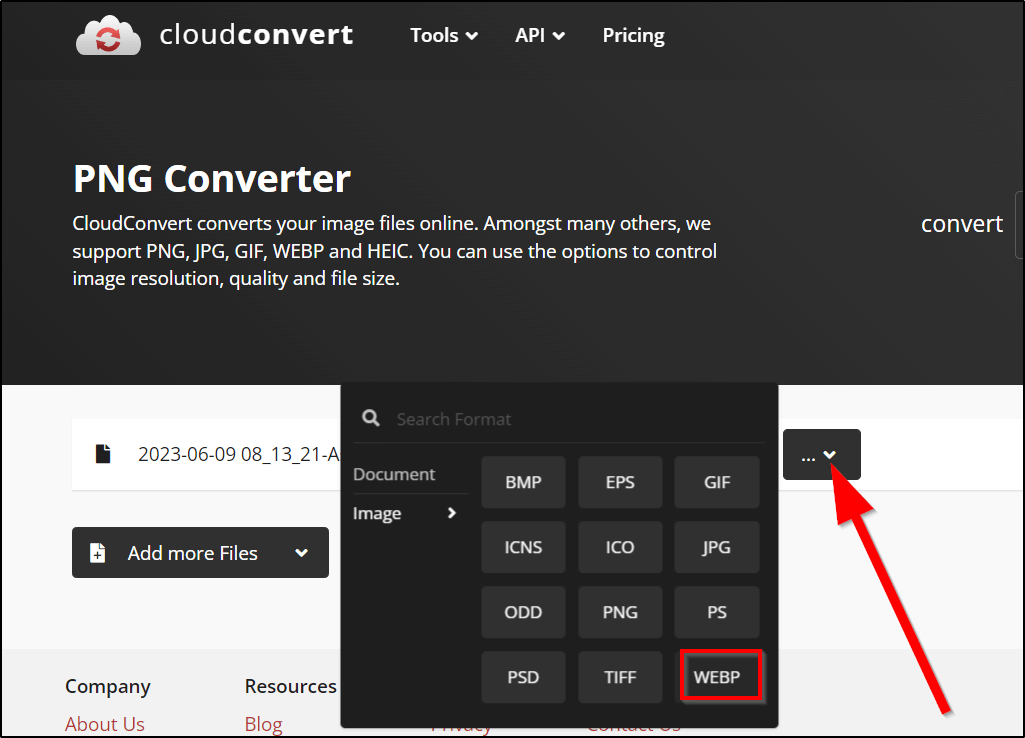Click the file document icon beside the filename
This screenshot has height=738, width=1025.
103,453
